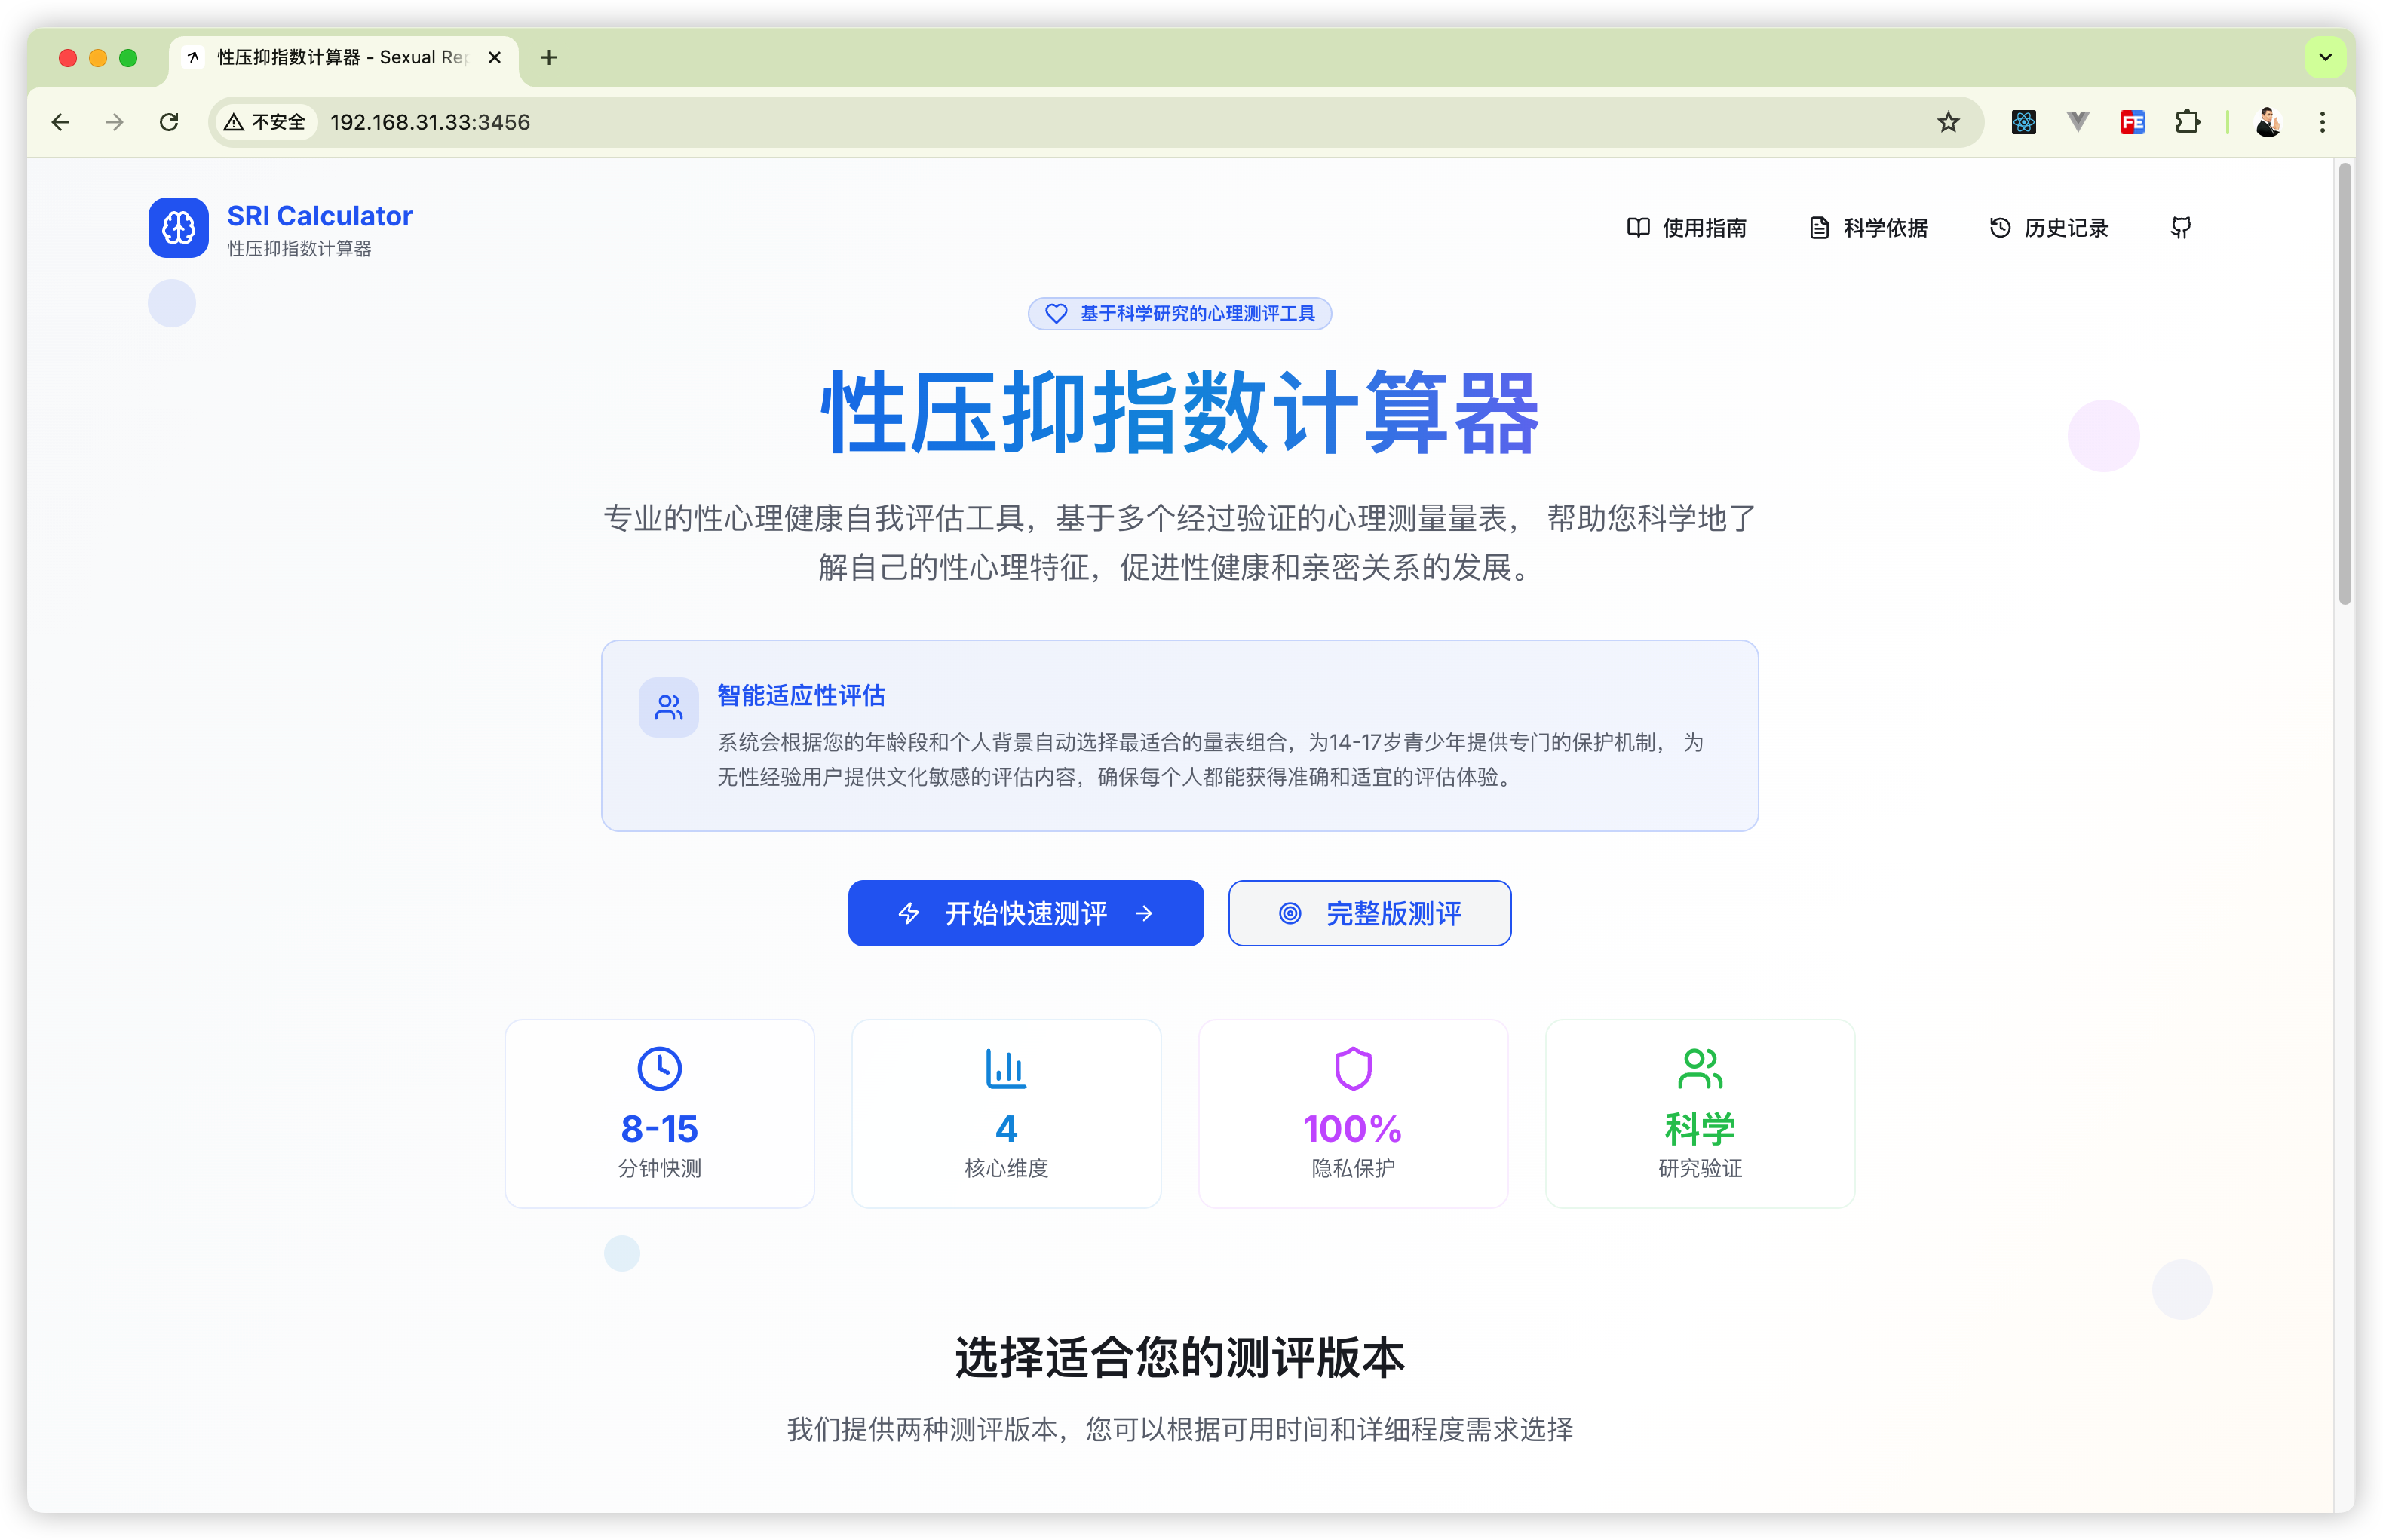Click the React DevTools extension icon

coord(2023,122)
